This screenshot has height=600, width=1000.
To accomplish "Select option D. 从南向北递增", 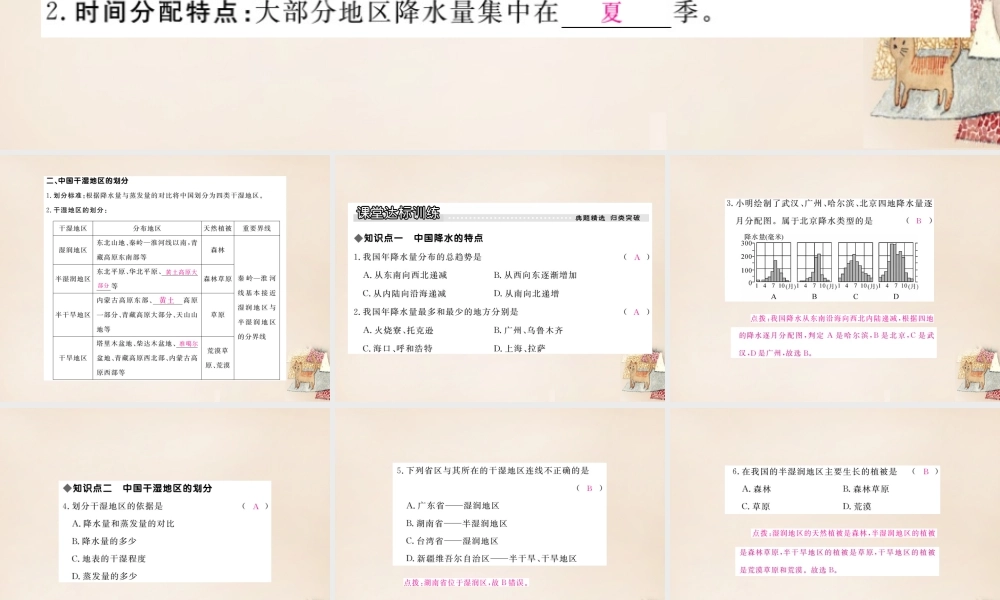I will [526, 293].
